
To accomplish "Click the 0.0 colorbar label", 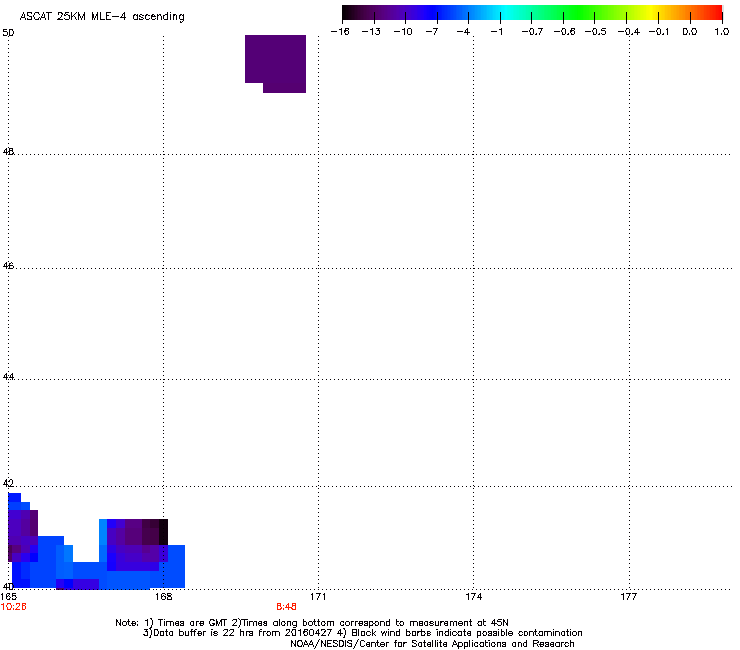I will pyautogui.click(x=690, y=32).
